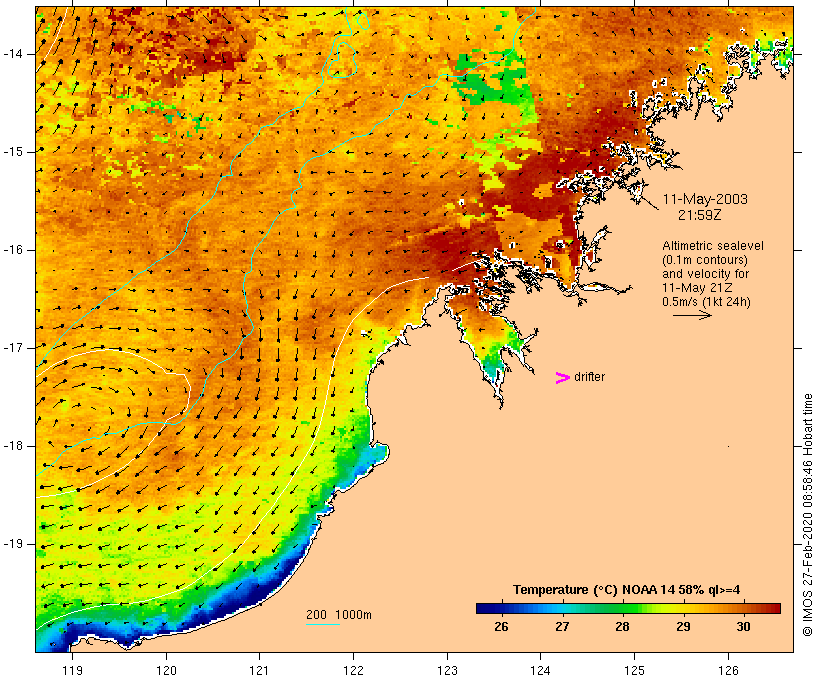Click the latitude label '-18'
Screen dimensions: 820x680
coord(13,446)
